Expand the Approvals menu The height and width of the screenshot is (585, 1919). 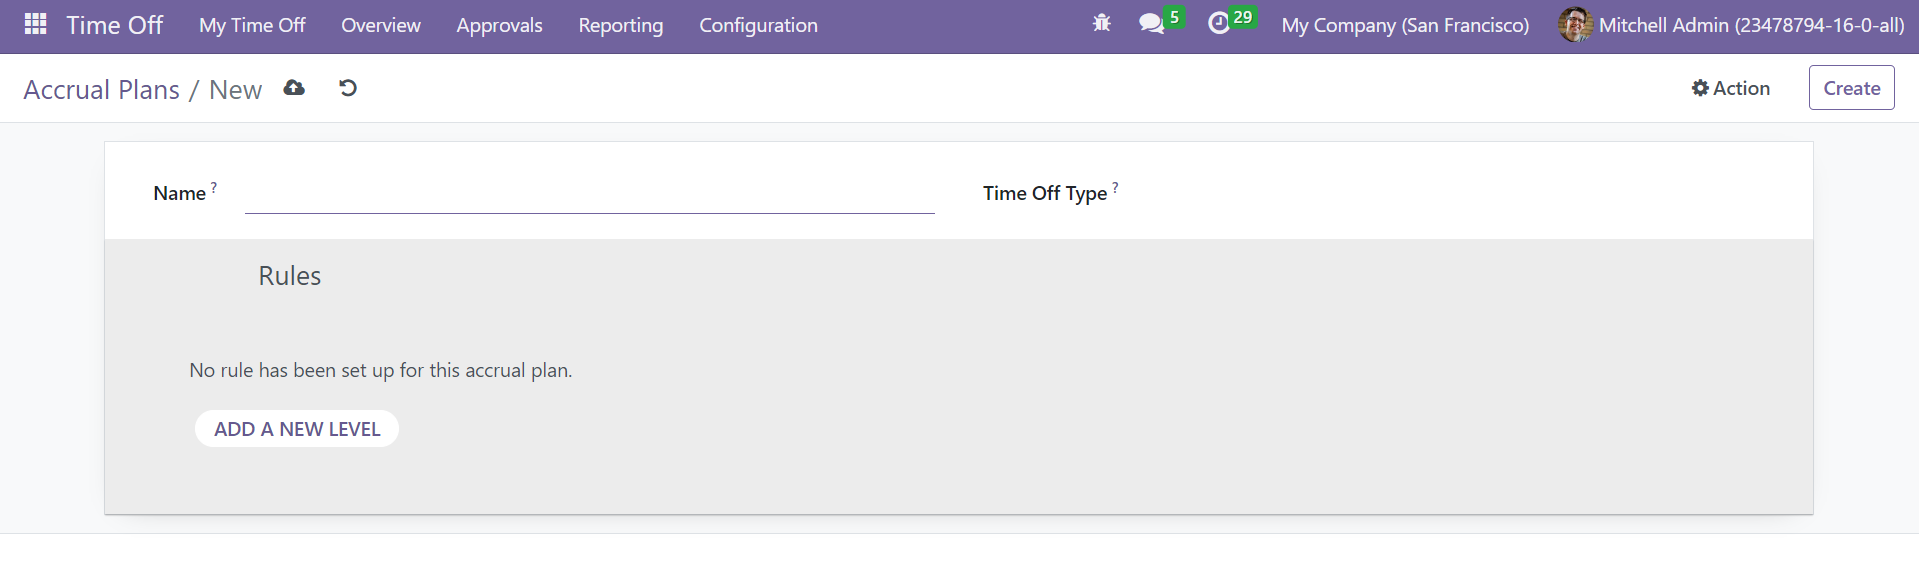[x=499, y=25]
